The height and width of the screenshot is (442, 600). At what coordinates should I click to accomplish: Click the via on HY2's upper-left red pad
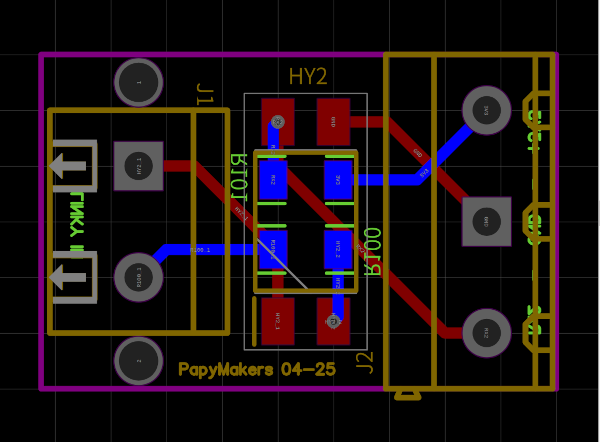(277, 122)
